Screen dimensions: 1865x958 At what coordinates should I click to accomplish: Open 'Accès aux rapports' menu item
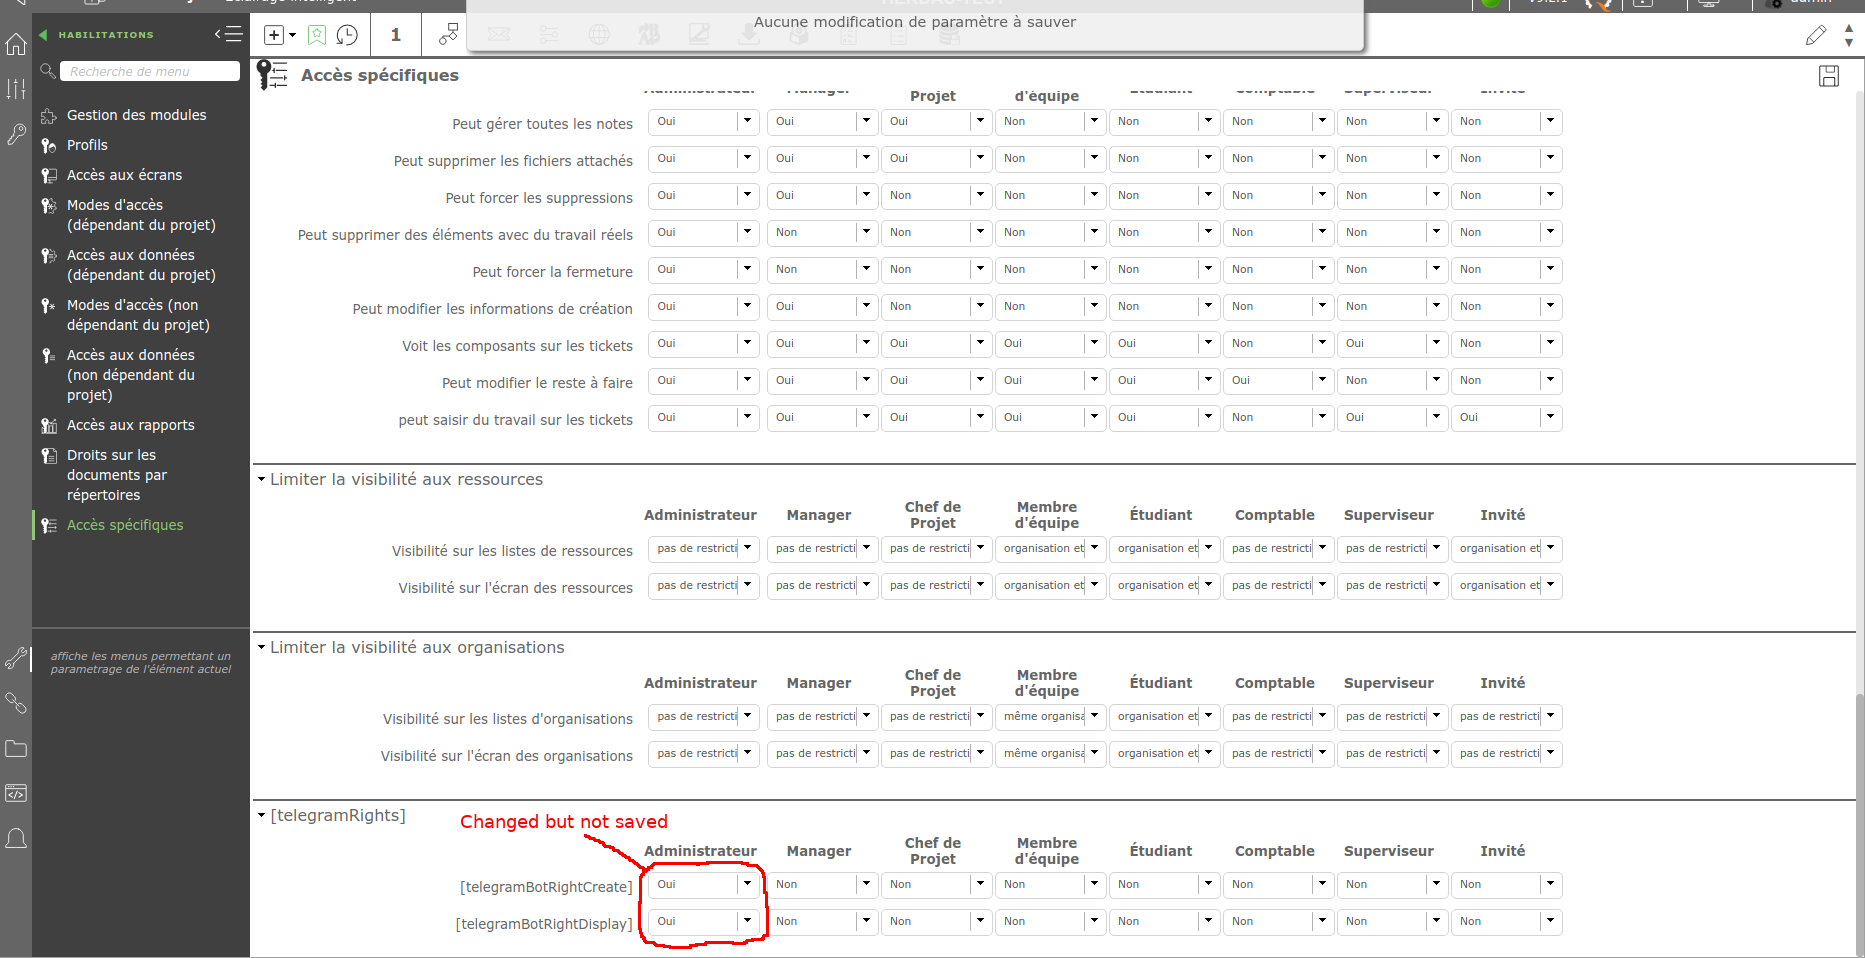coord(130,425)
